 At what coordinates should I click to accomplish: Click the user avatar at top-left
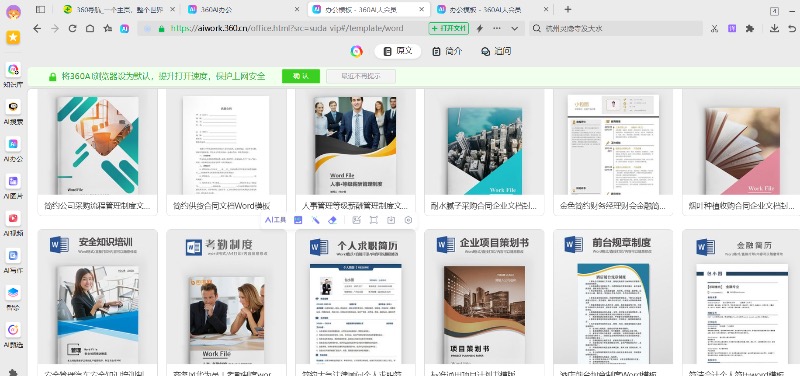[x=13, y=11]
